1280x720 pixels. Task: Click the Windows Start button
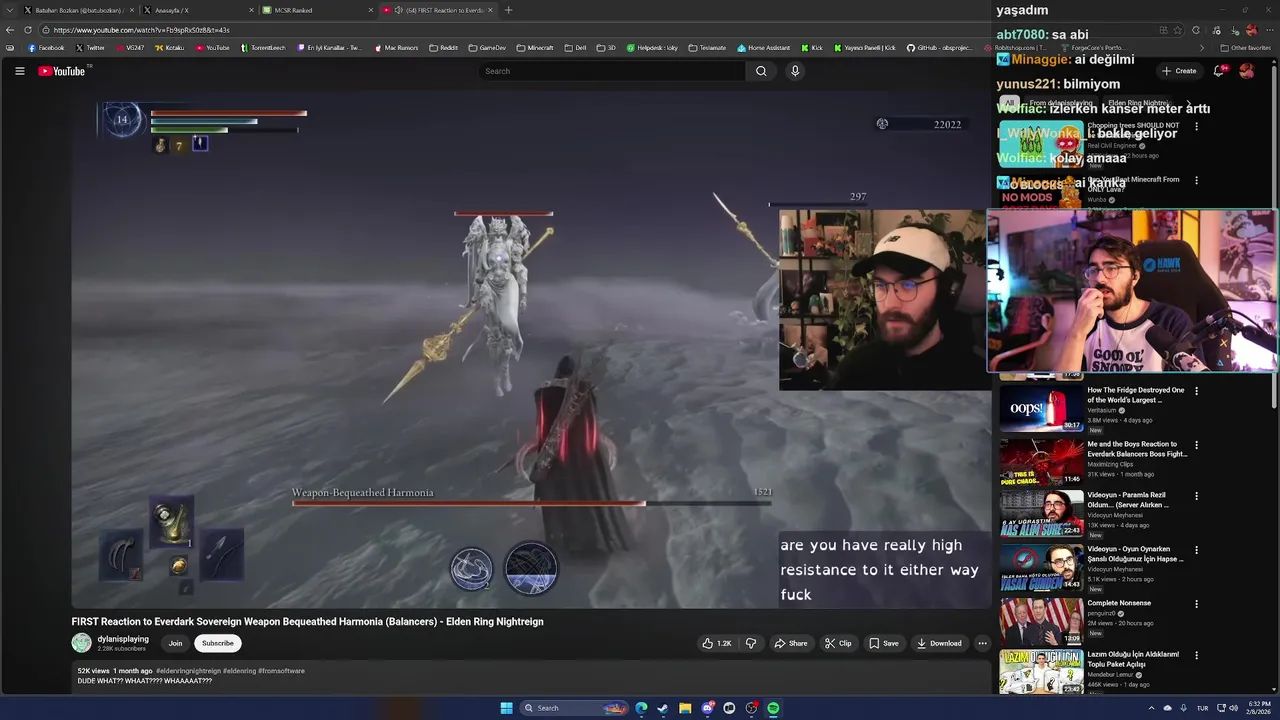click(506, 708)
